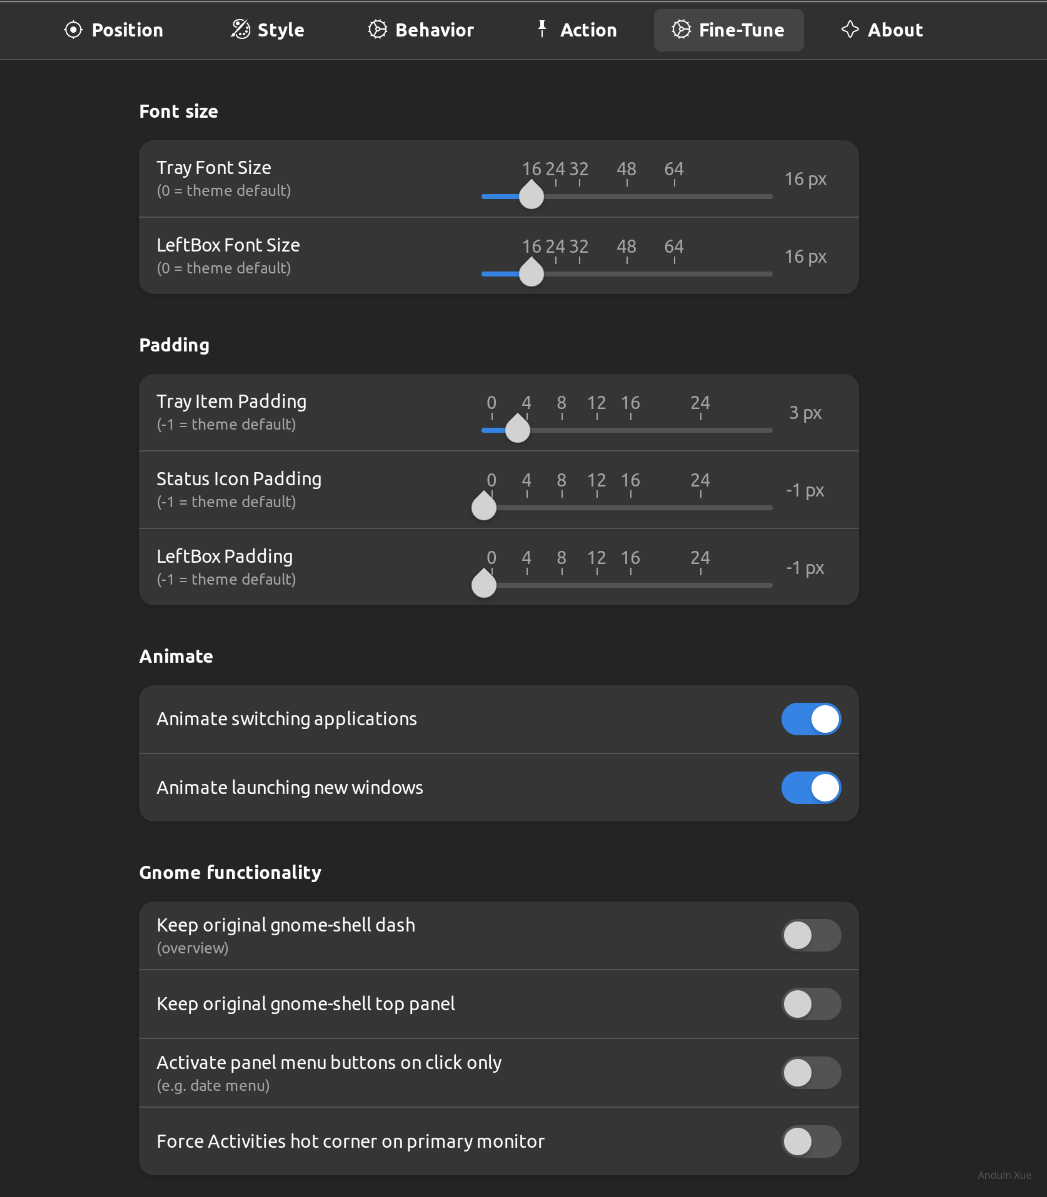Image resolution: width=1047 pixels, height=1197 pixels.
Task: Disable Animate switching applications
Action: (x=811, y=719)
